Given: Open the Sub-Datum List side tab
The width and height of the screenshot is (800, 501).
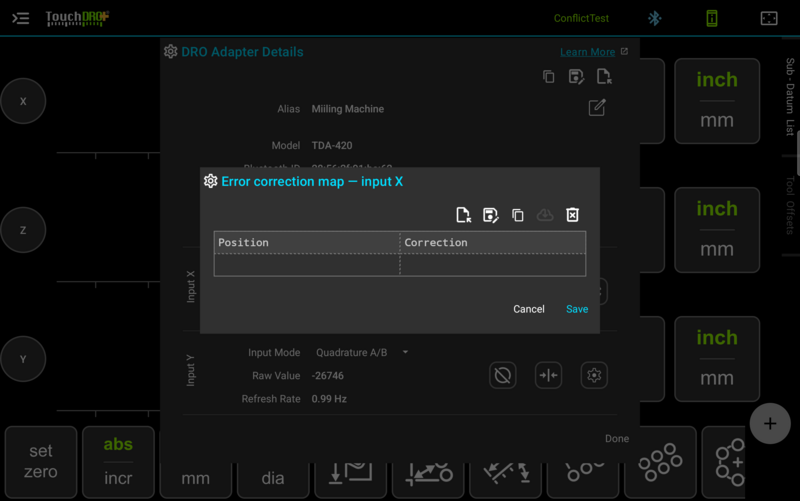Looking at the screenshot, I should tap(790, 97).
